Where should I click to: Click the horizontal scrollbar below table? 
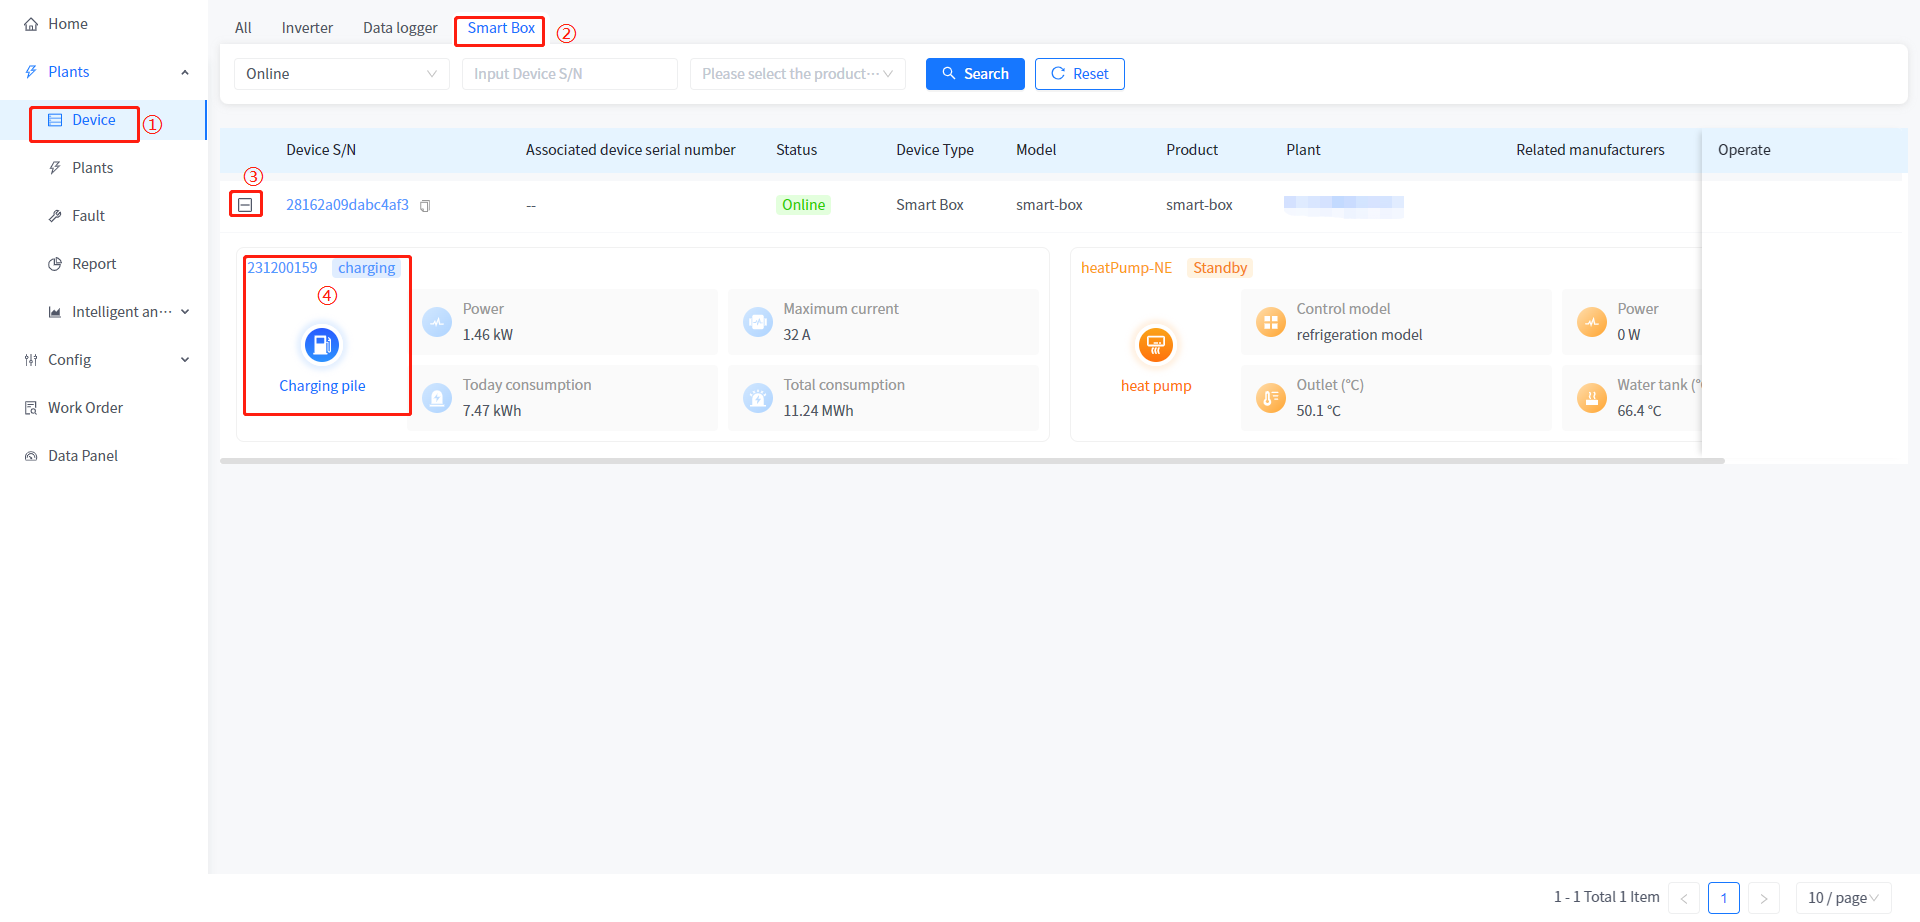click(972, 461)
